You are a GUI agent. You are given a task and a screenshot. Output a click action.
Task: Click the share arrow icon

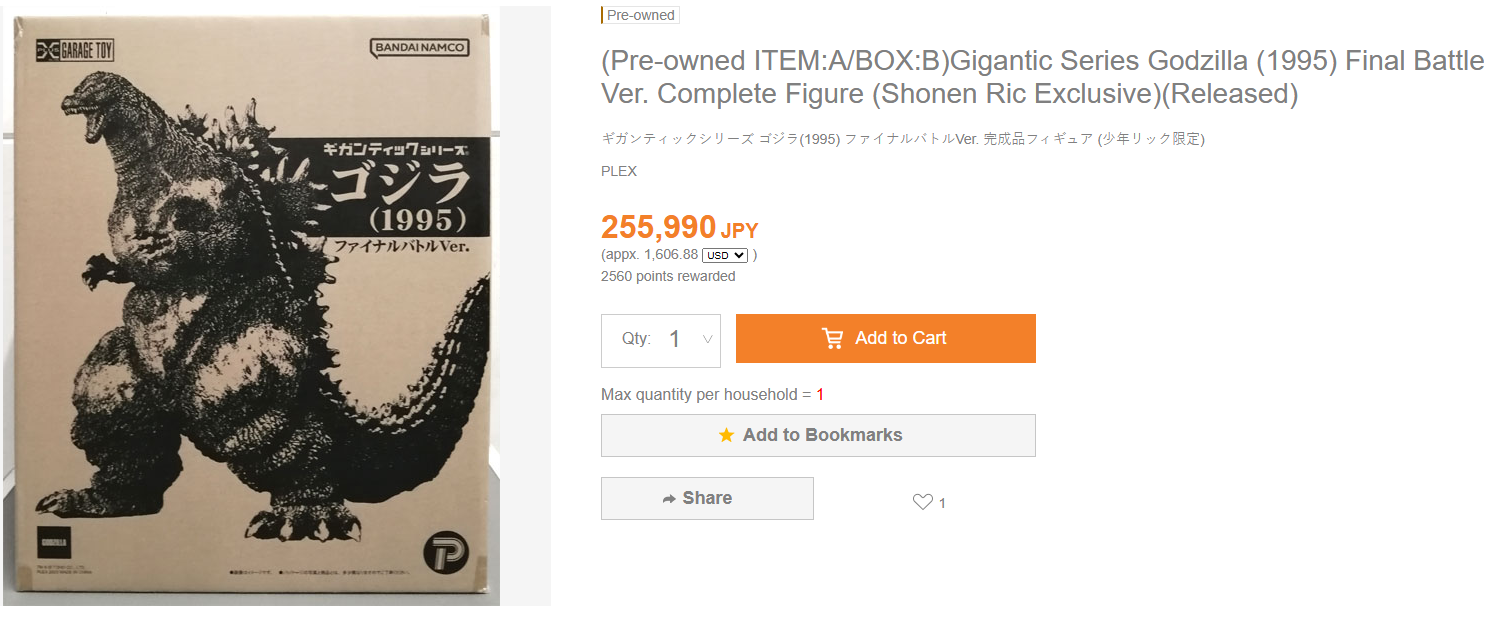click(x=669, y=498)
